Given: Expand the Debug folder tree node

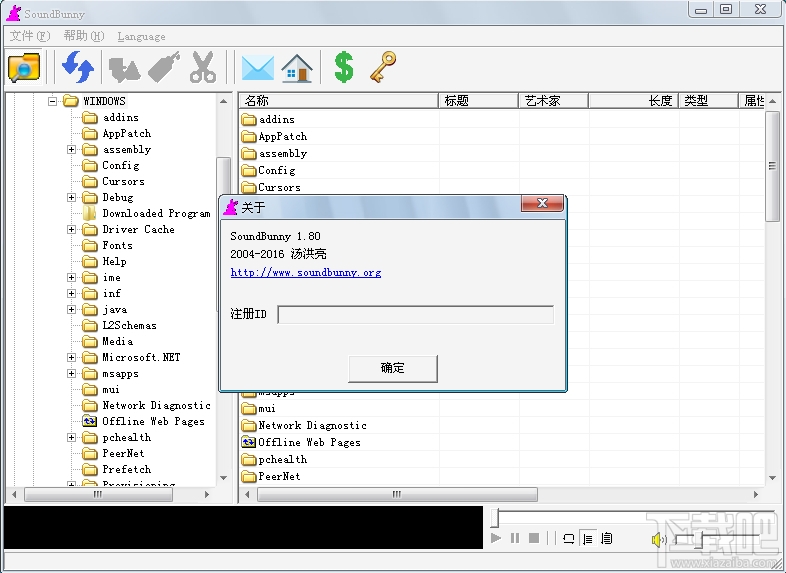Looking at the screenshot, I should coord(71,198).
